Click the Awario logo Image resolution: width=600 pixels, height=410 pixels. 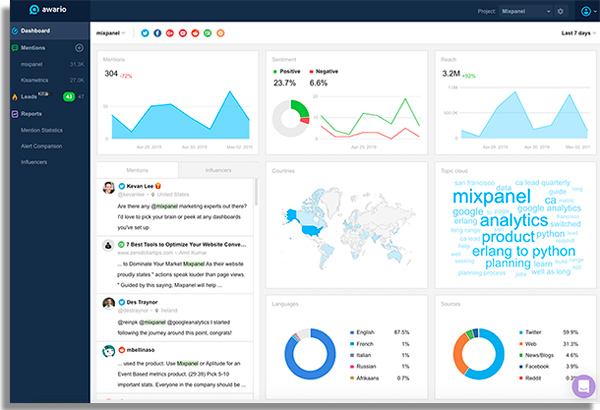click(48, 9)
